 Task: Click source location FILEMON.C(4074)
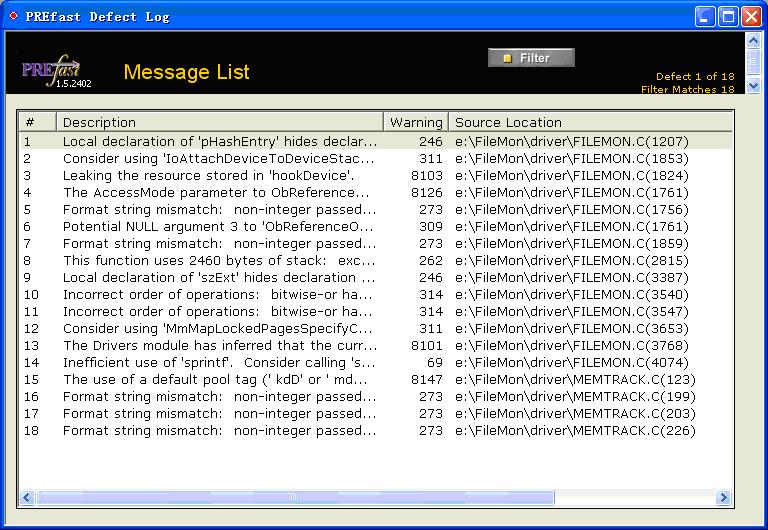click(x=572, y=363)
